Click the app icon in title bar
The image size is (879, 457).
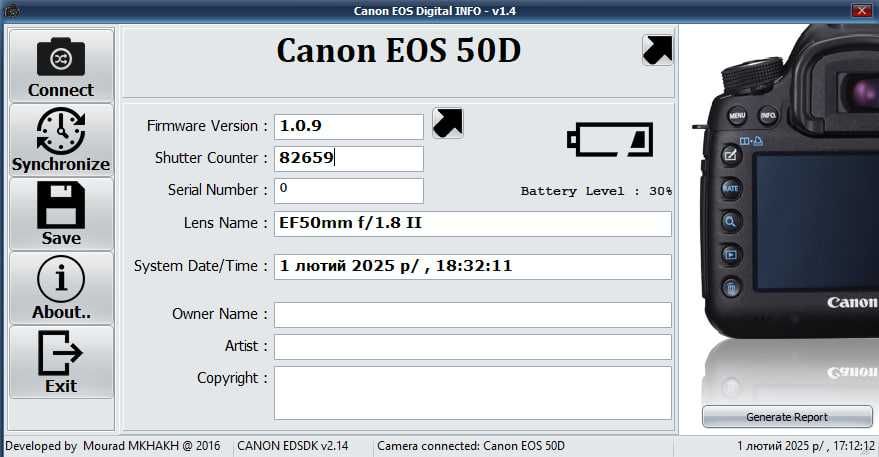click(x=12, y=11)
